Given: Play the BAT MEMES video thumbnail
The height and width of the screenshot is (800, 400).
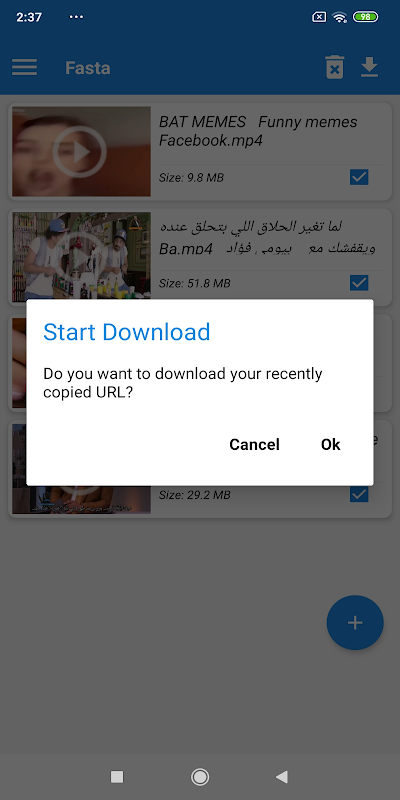Looking at the screenshot, I should point(81,152).
